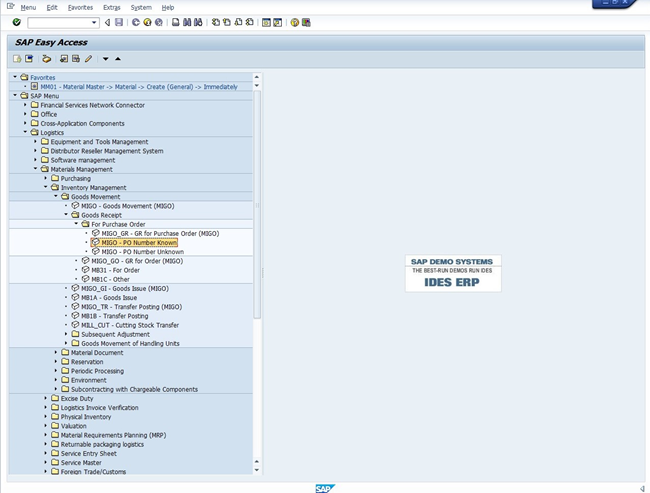Click the Next Page icon

238,22
